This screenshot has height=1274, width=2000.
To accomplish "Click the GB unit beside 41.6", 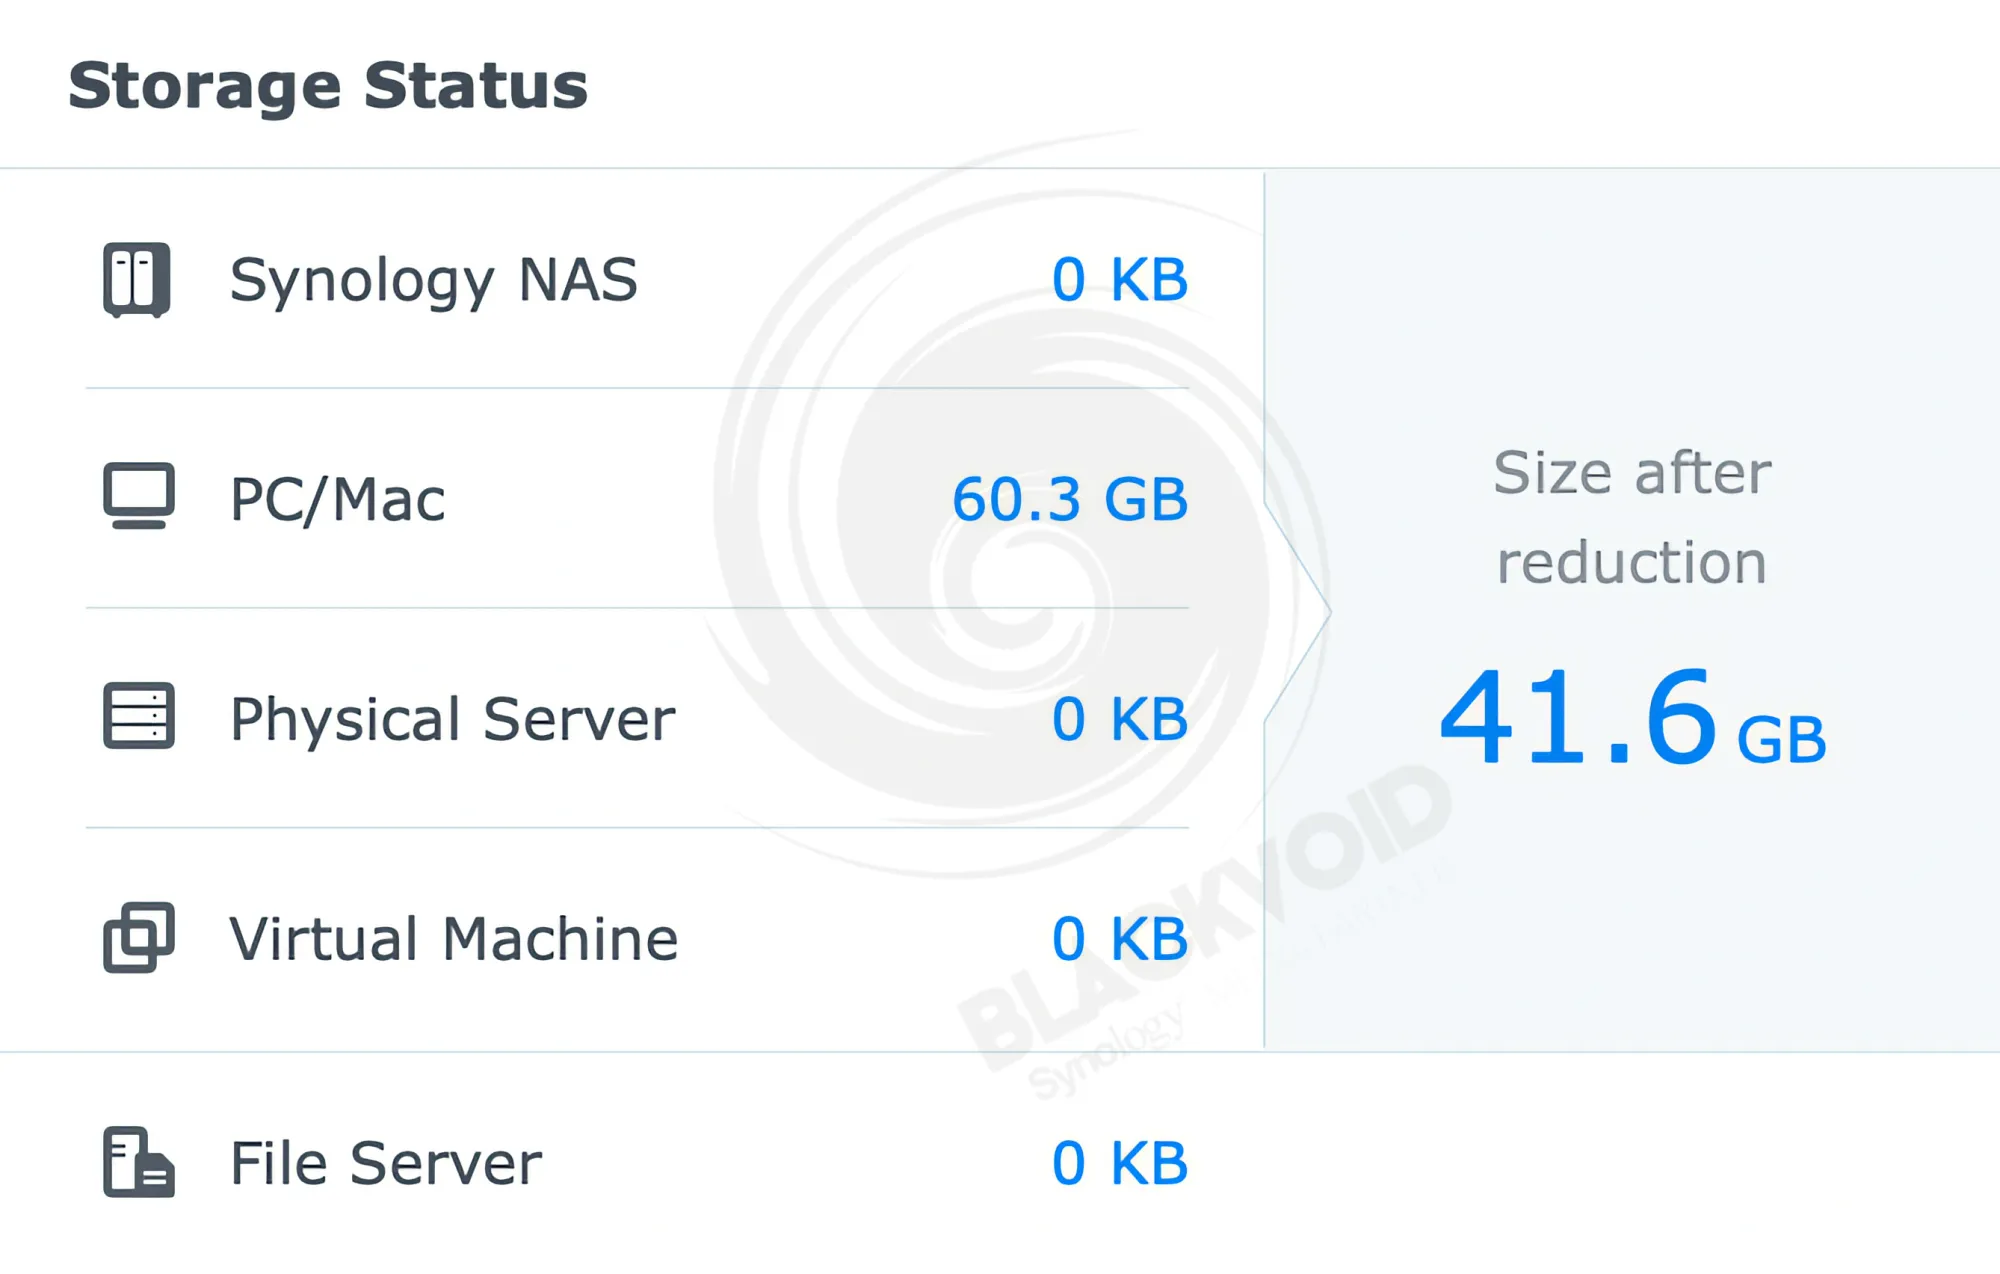I will pos(1782,741).
